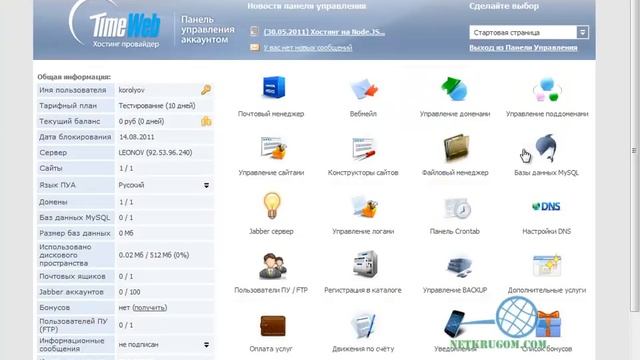
Task: Open the Jabber сервер lightbulb icon
Action: pyautogui.click(x=271, y=206)
